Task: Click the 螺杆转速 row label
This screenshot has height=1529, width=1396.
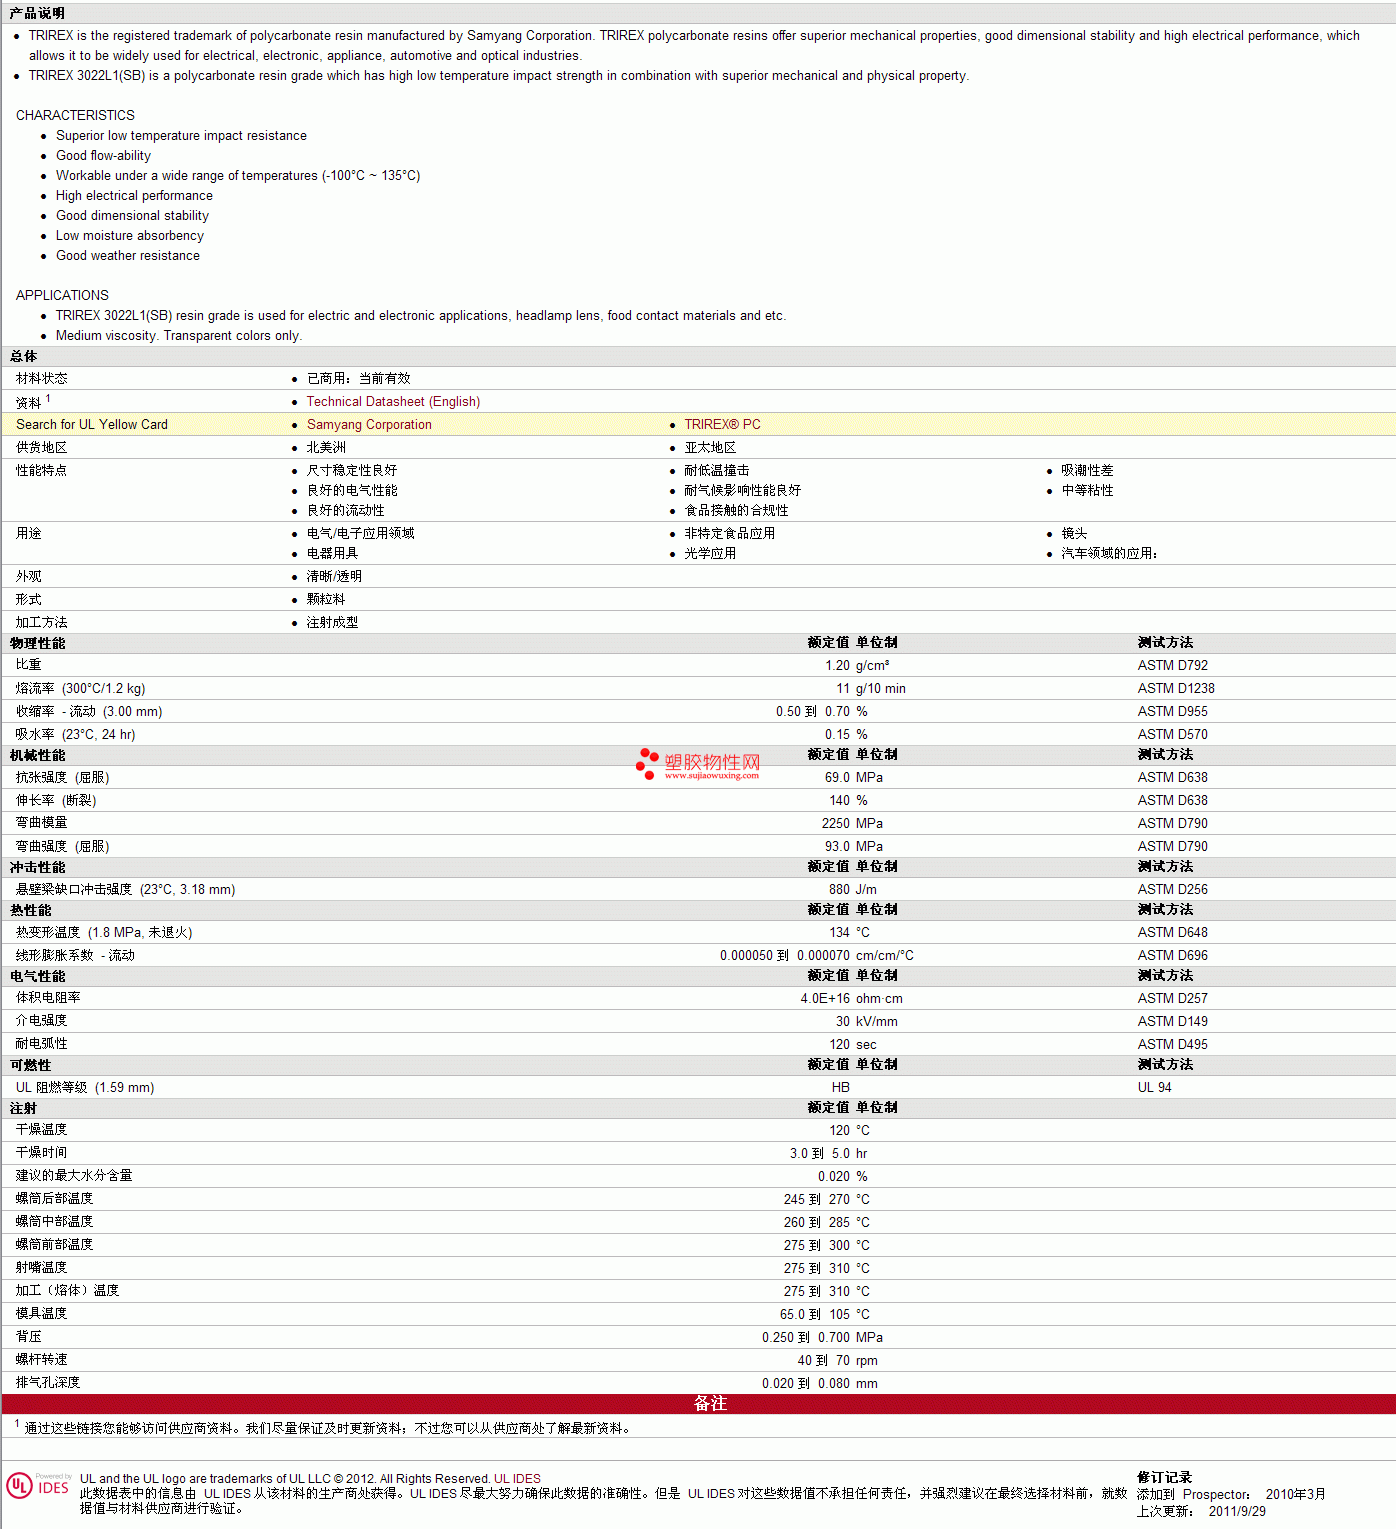Action: (41, 1360)
